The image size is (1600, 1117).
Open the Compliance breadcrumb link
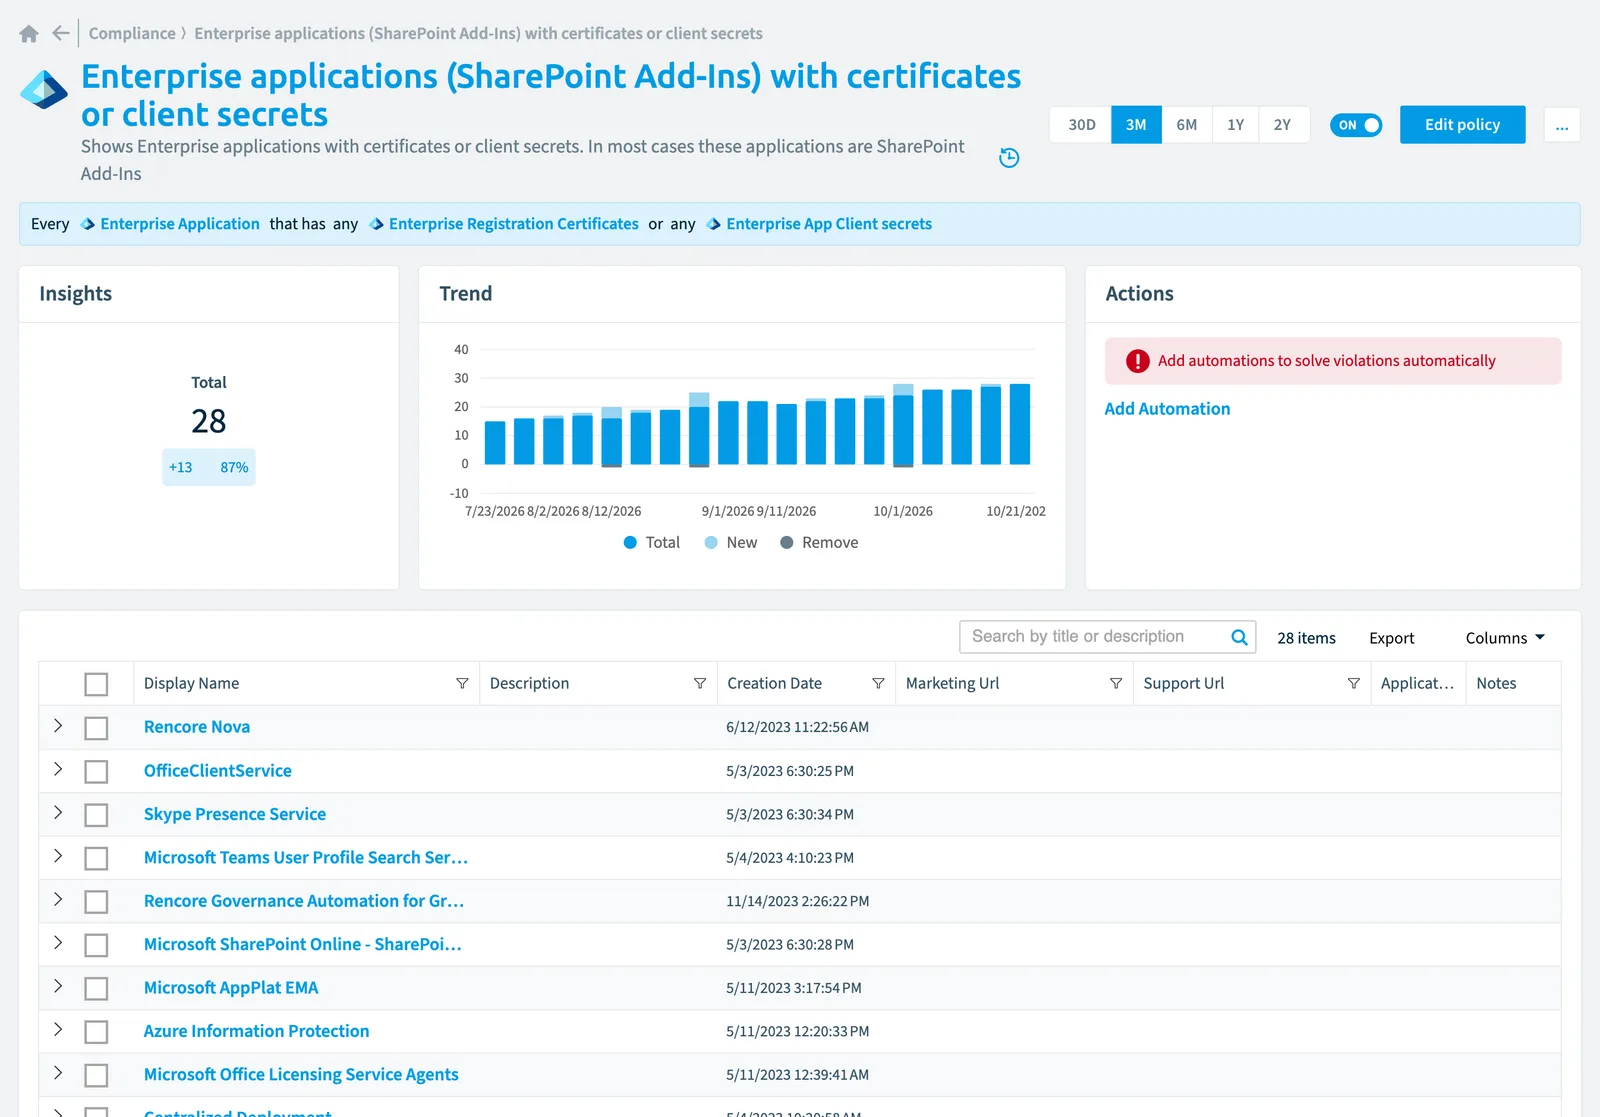[132, 33]
